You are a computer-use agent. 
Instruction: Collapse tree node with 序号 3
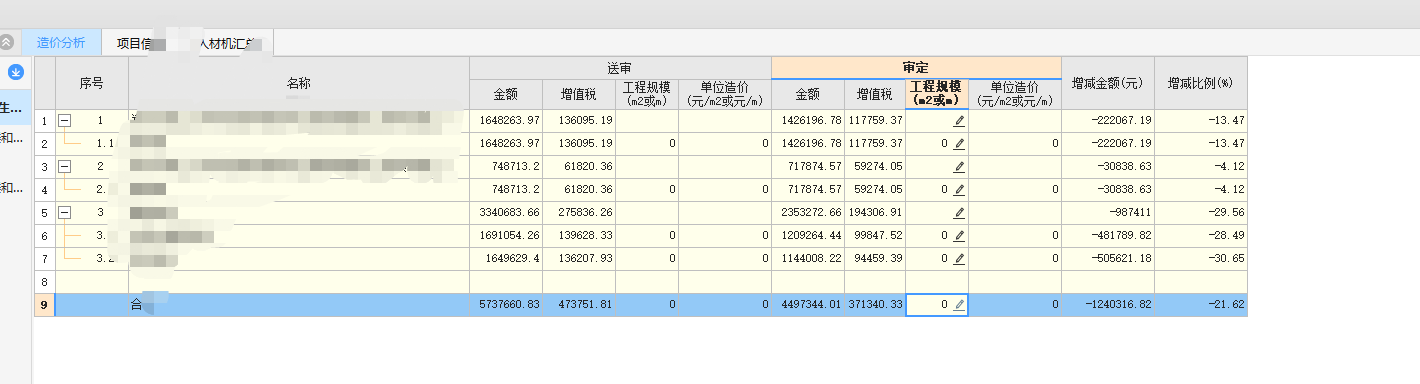[65, 212]
